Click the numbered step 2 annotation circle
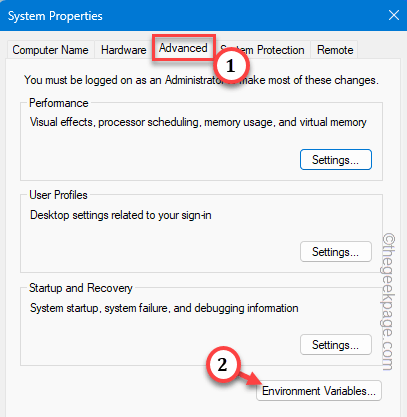Viewport: 407px width, 417px height. tap(222, 364)
